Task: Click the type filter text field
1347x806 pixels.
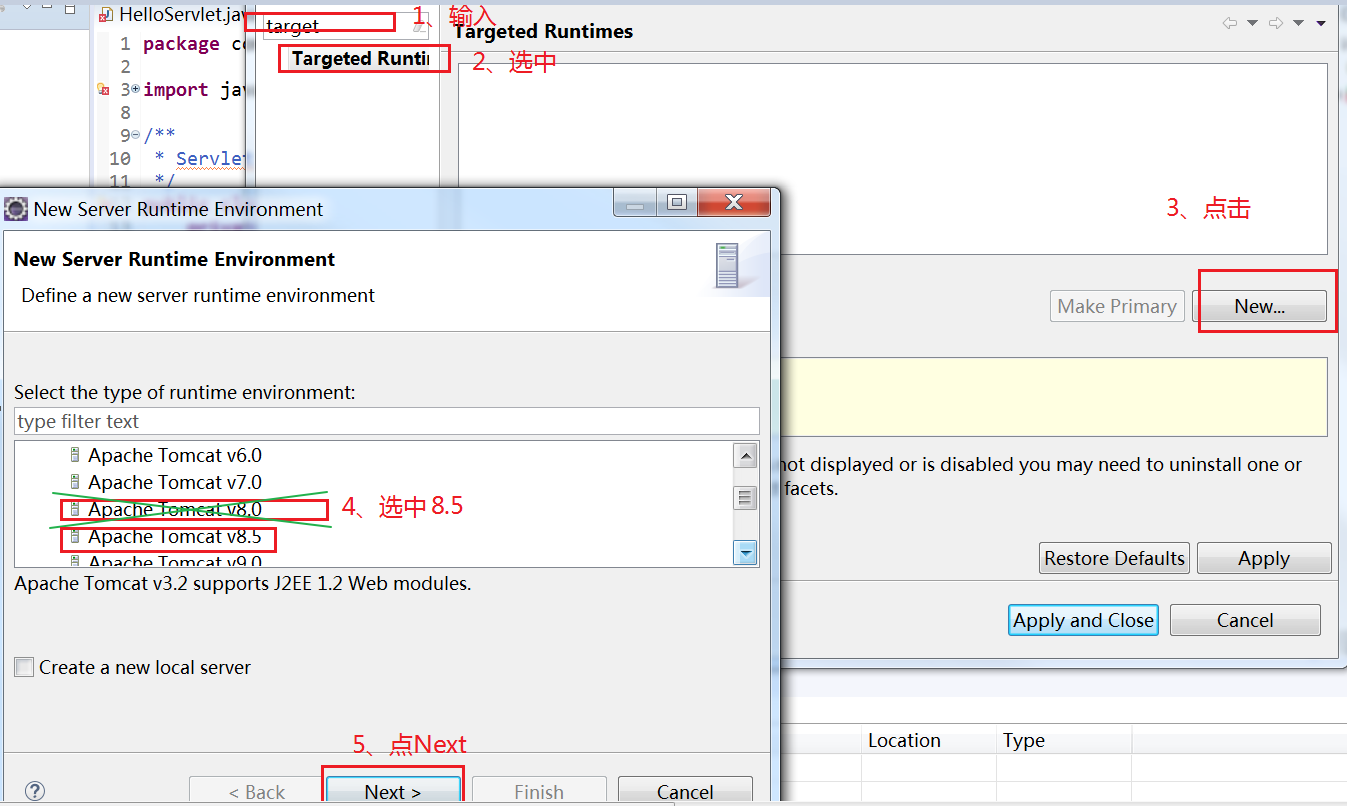Action: [386, 421]
